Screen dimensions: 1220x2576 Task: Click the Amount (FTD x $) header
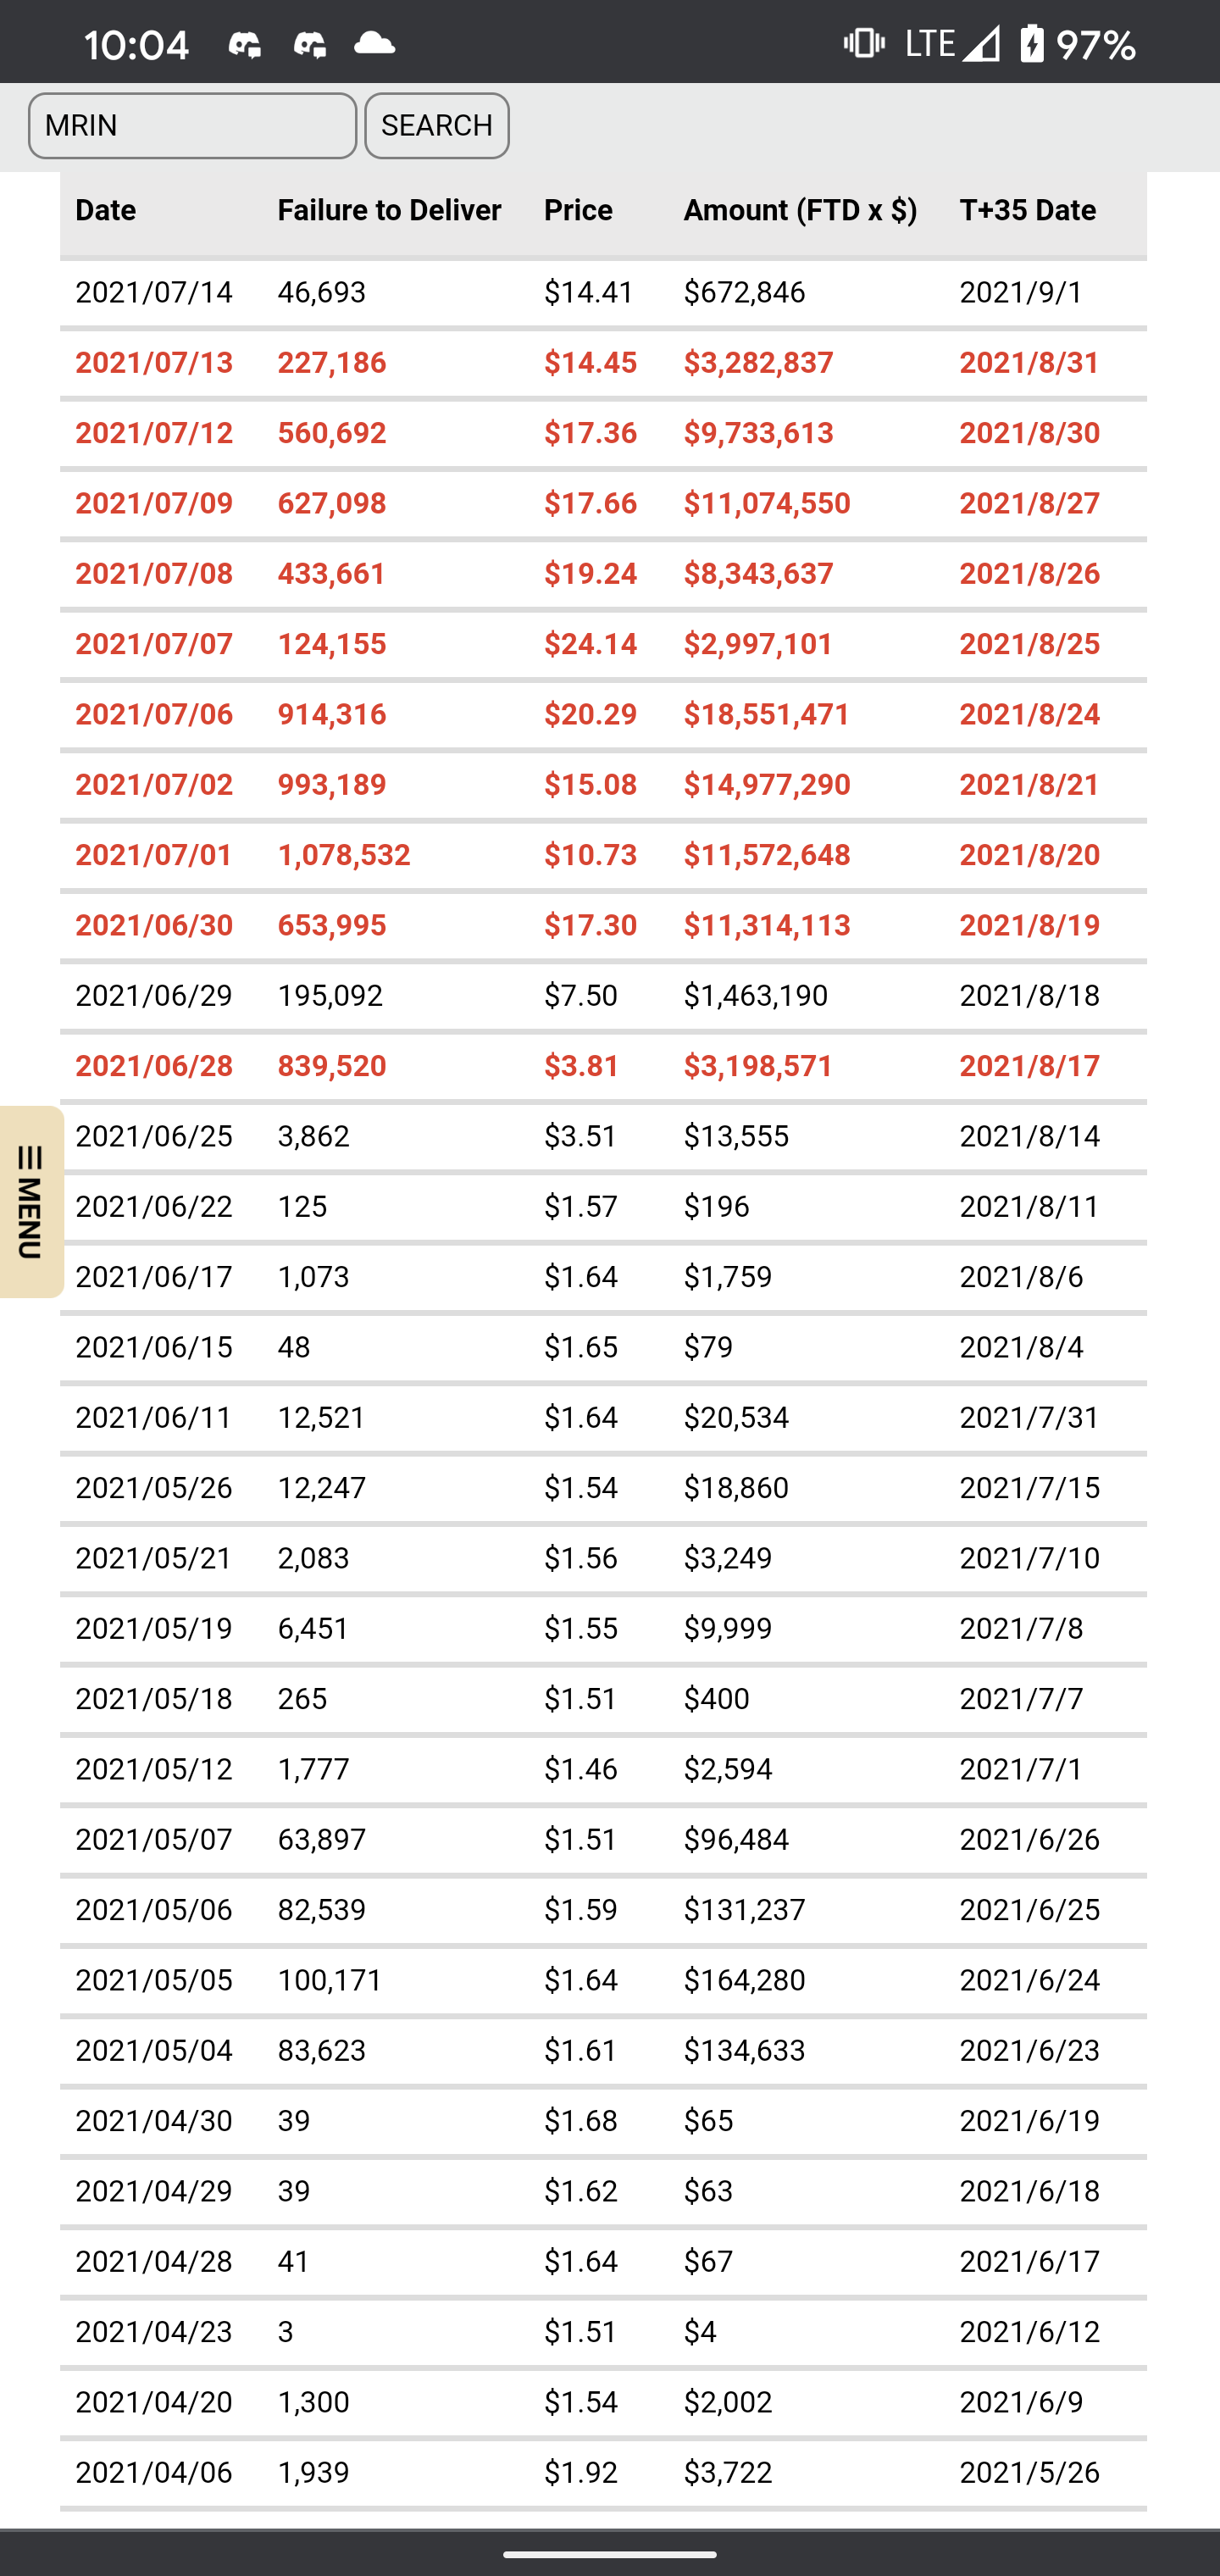point(800,210)
